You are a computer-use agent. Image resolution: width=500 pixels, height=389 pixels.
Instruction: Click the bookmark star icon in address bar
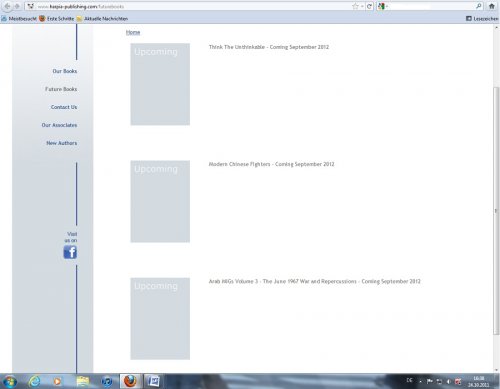tap(355, 6)
